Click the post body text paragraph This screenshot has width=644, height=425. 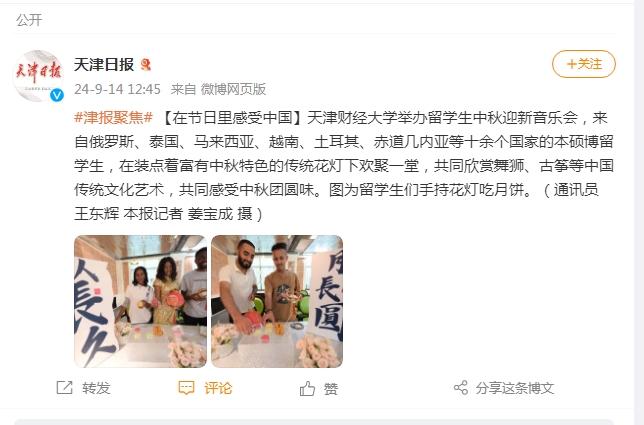[x=344, y=166]
